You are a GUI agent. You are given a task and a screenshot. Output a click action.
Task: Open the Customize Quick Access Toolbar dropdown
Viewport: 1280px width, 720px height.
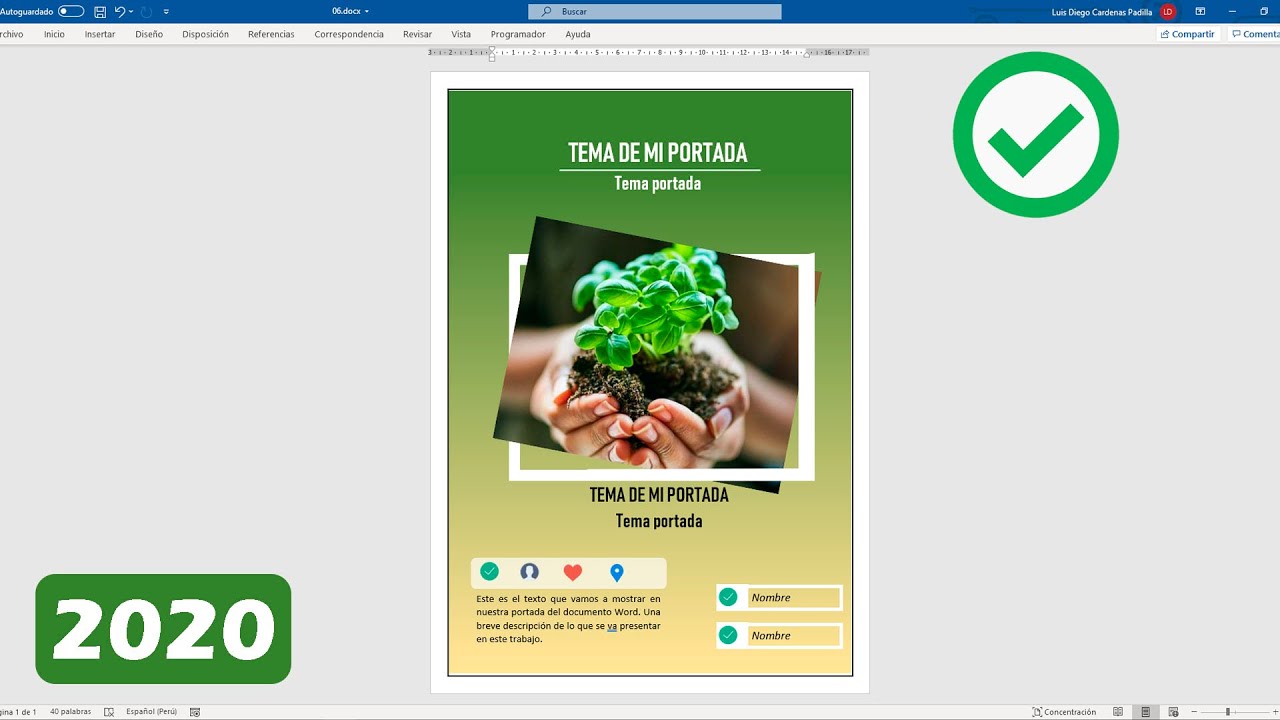click(x=166, y=12)
